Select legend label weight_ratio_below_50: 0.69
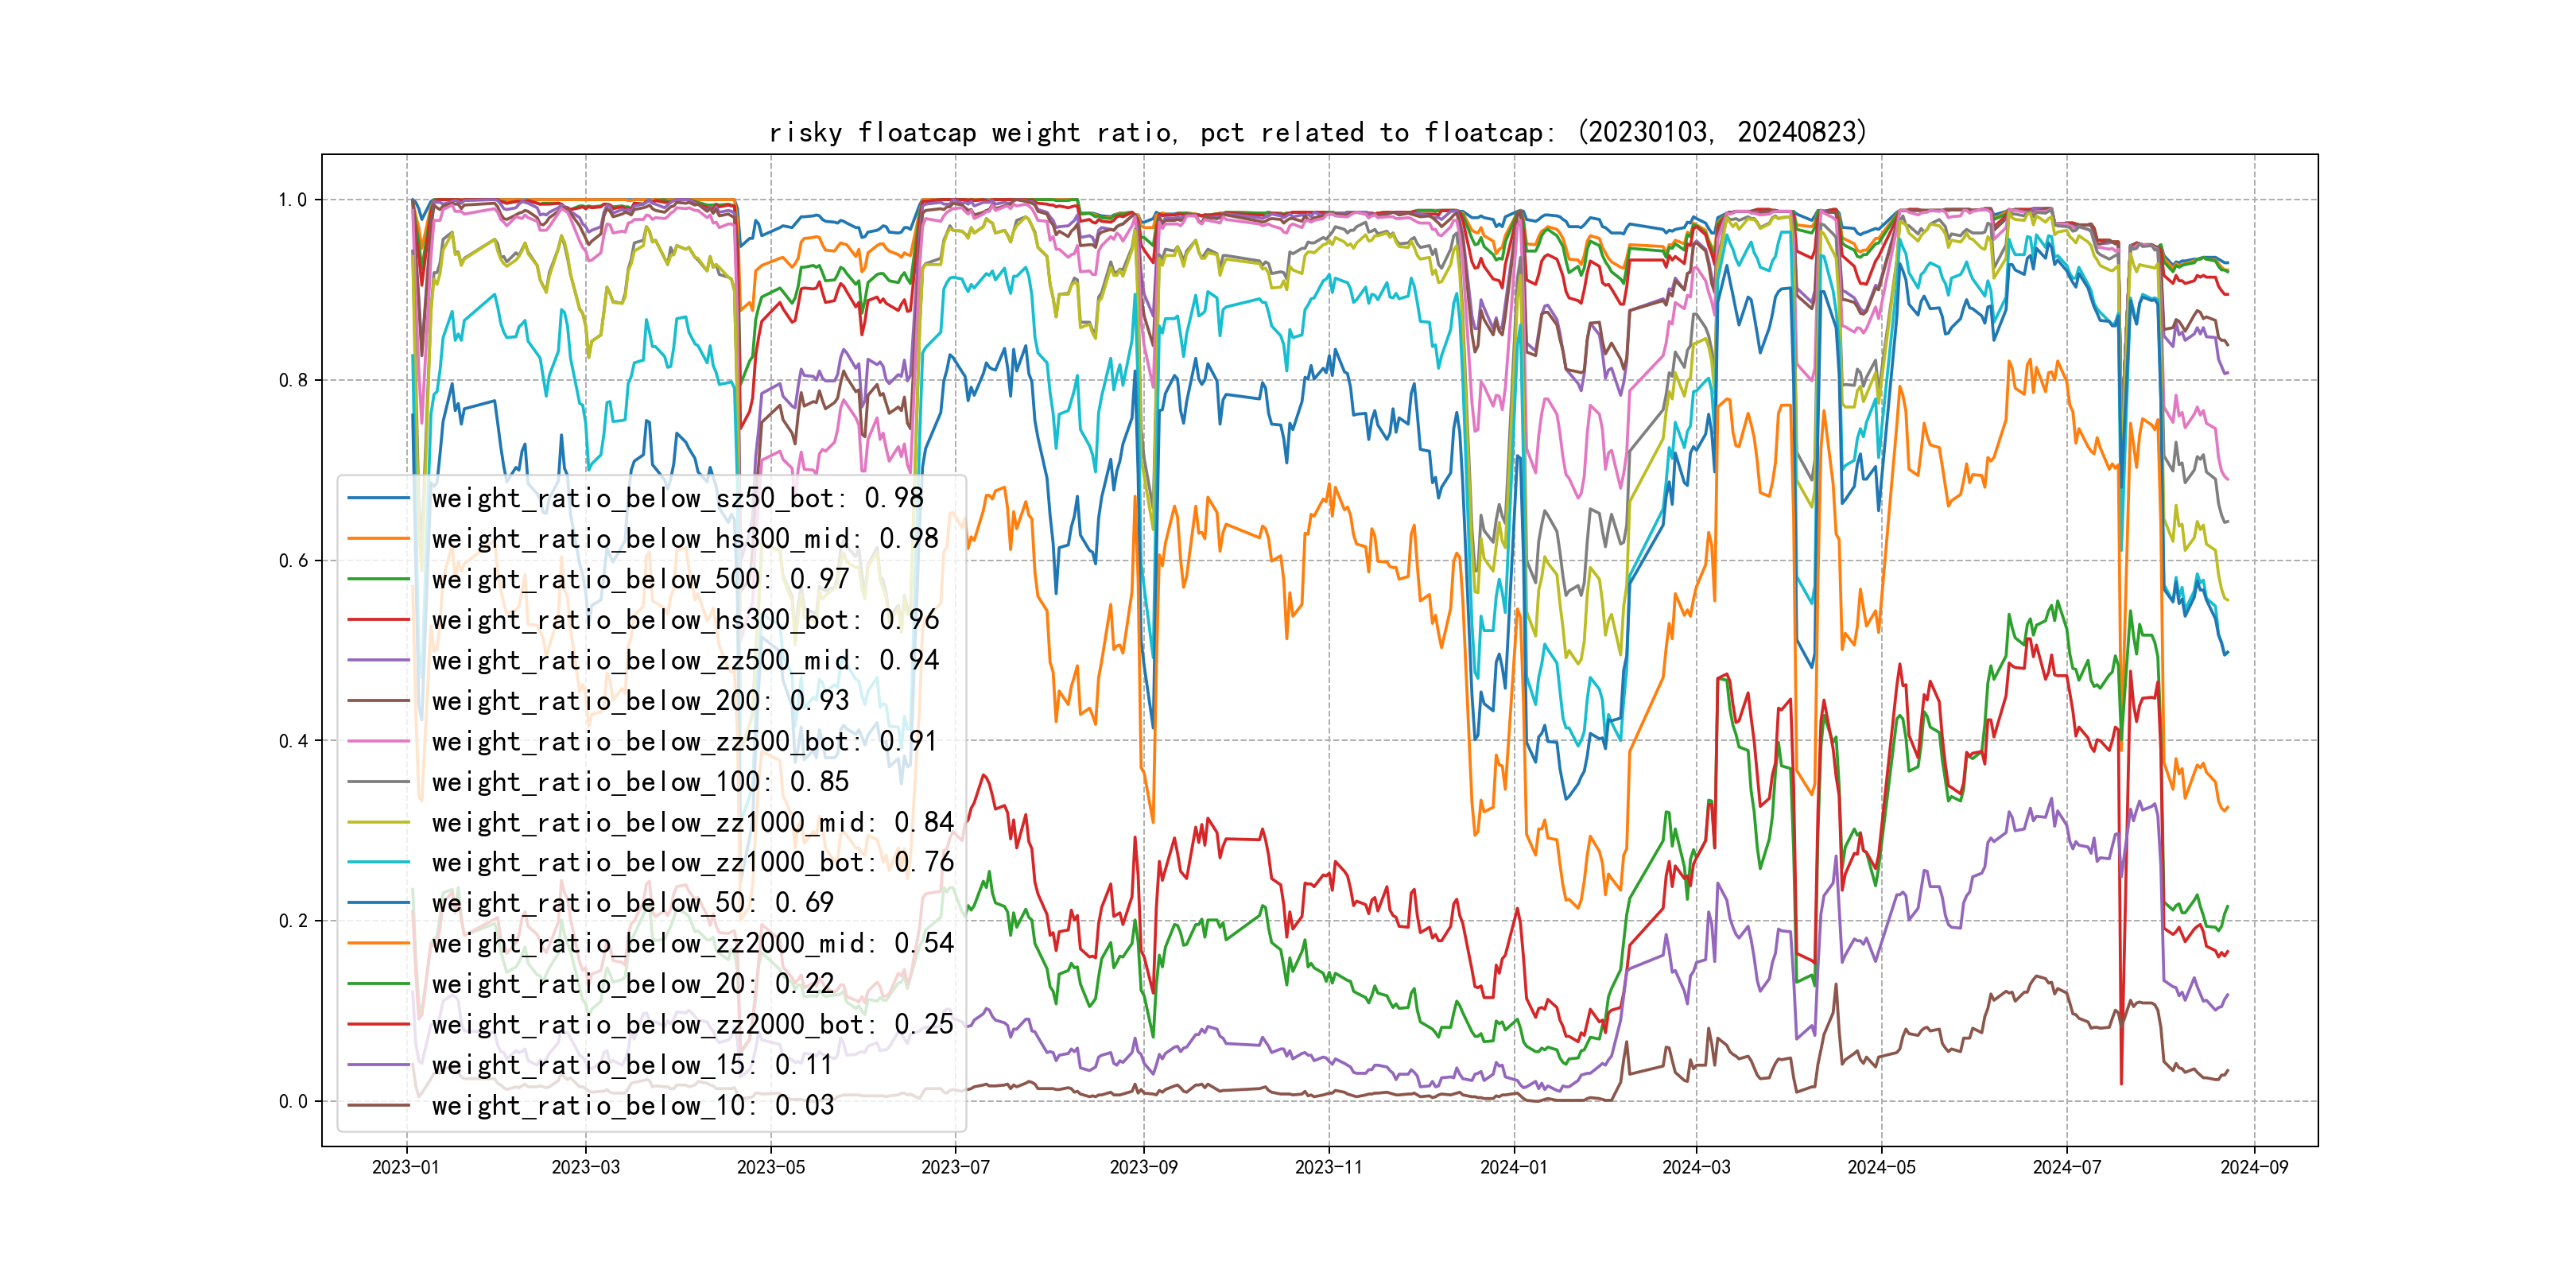The height and width of the screenshot is (1288, 2576). click(632, 903)
